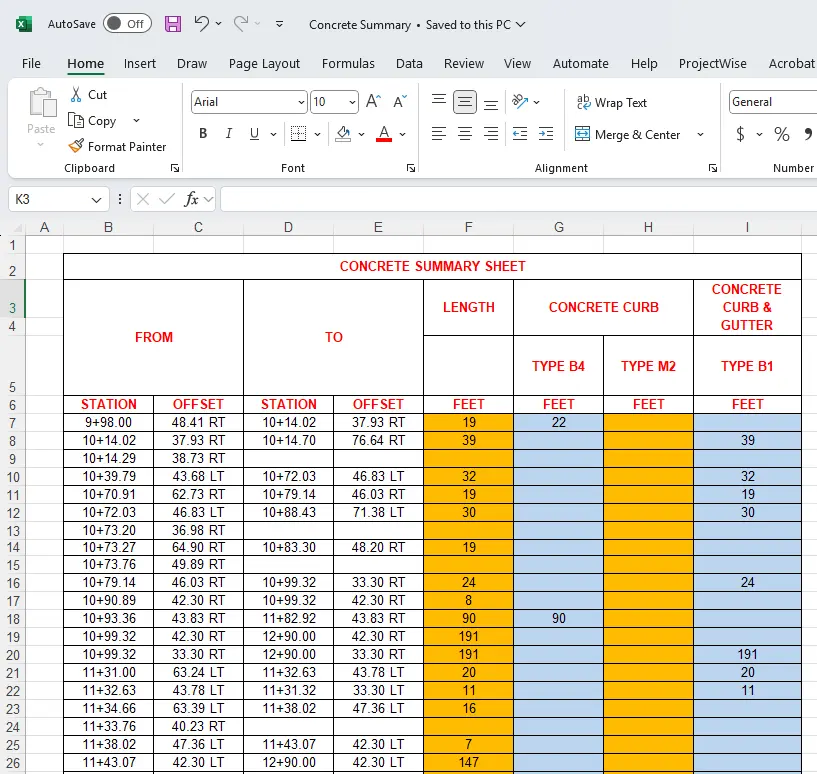Click the Paste button
The height and width of the screenshot is (774, 817).
[x=41, y=112]
